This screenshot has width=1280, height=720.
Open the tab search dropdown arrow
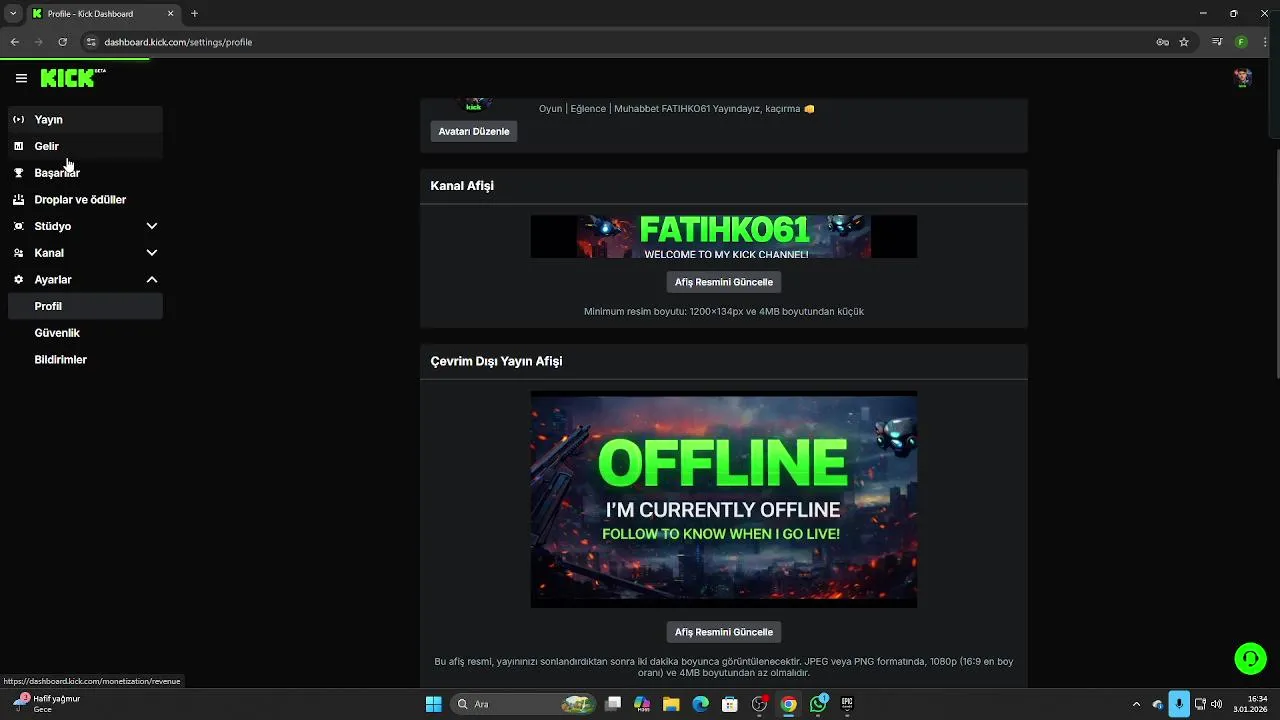[12, 13]
